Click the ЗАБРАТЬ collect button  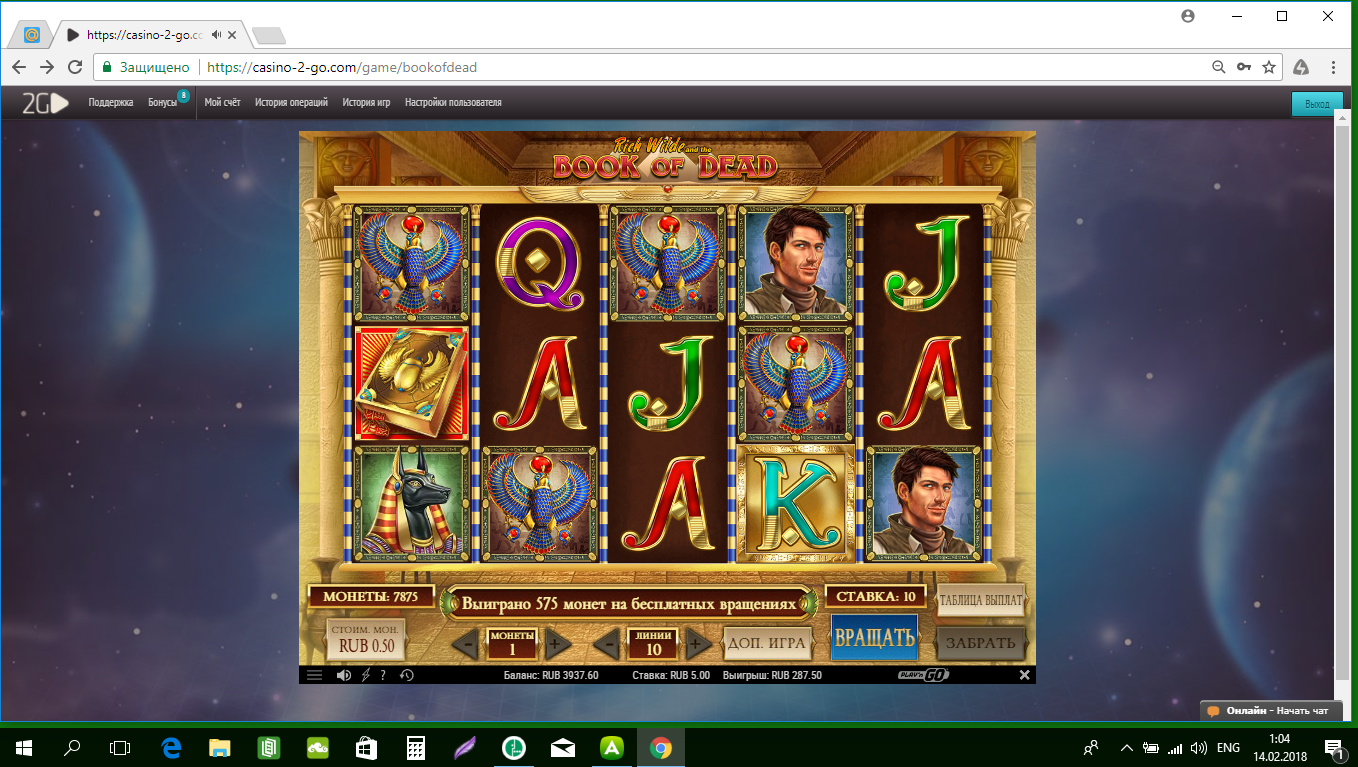click(981, 643)
